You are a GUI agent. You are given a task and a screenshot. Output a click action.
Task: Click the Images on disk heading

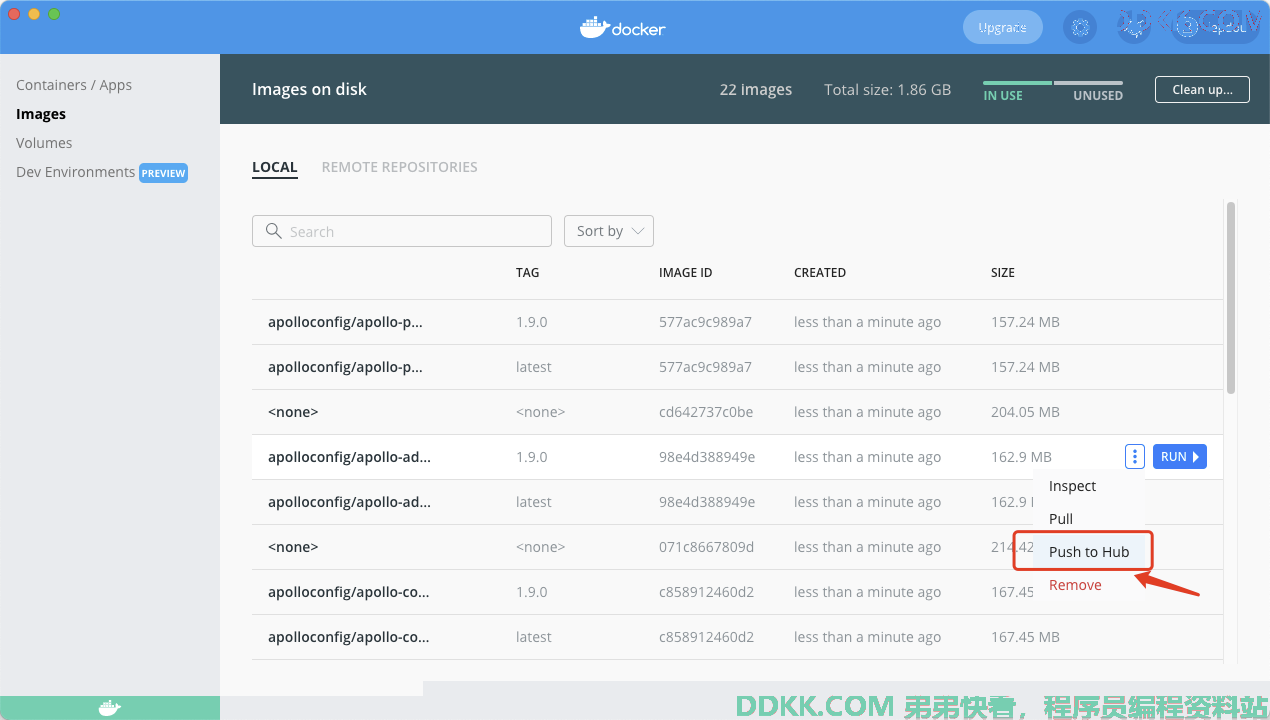click(309, 89)
